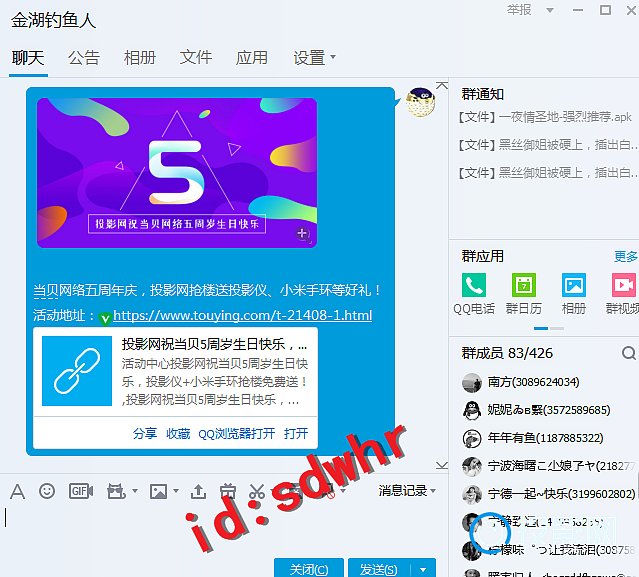Open the send options arrow beside 发送
The height and width of the screenshot is (577, 639).
(x=423, y=569)
